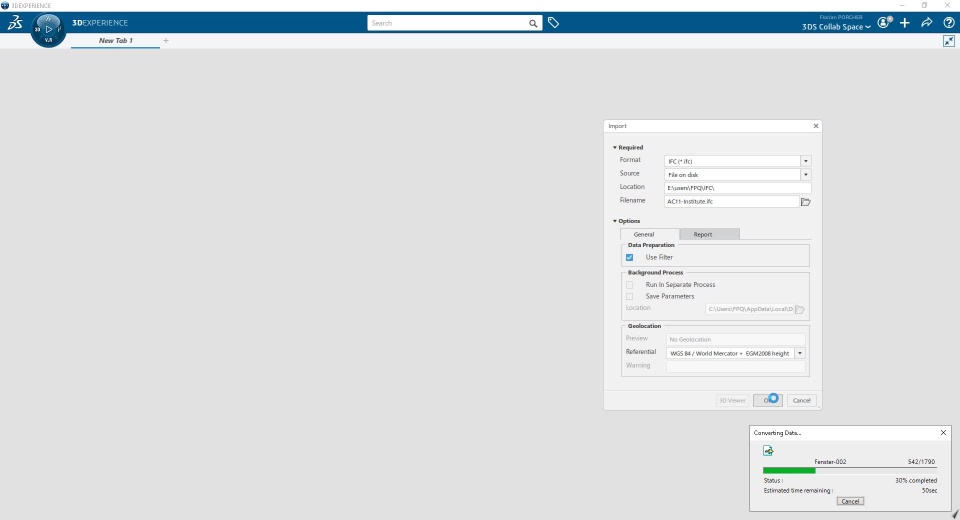Add a new tab with plus
Image resolution: width=960 pixels, height=520 pixels.
[166, 40]
